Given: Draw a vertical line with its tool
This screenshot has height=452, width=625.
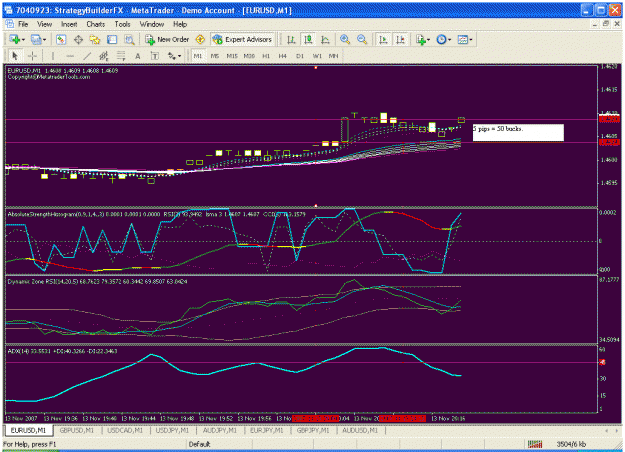Looking at the screenshot, I should click(53, 56).
